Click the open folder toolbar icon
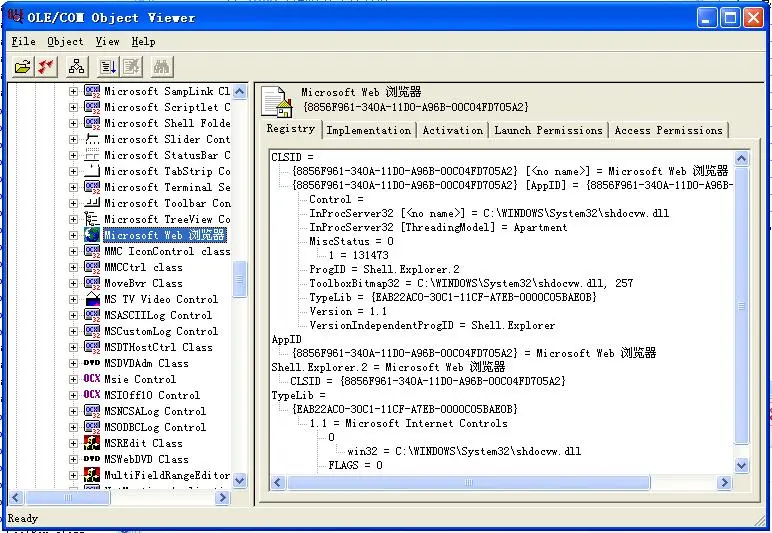The width and height of the screenshot is (772, 533). coord(23,66)
